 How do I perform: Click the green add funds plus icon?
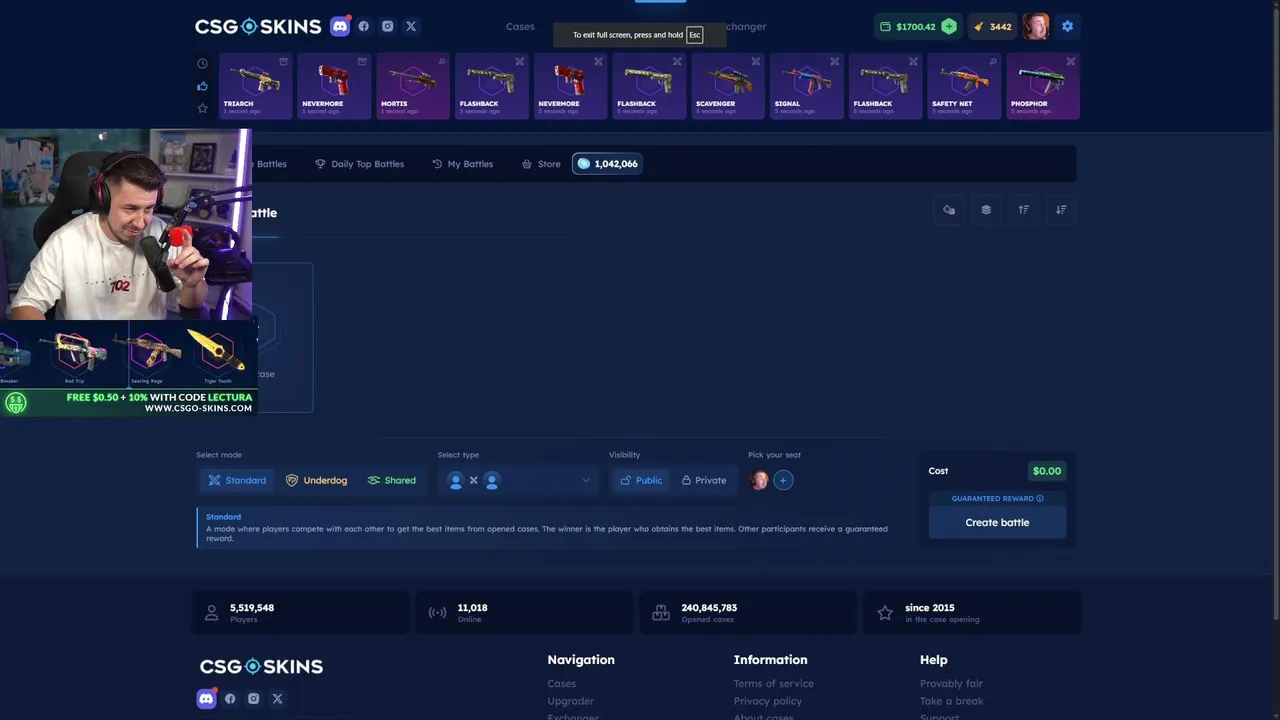[949, 27]
